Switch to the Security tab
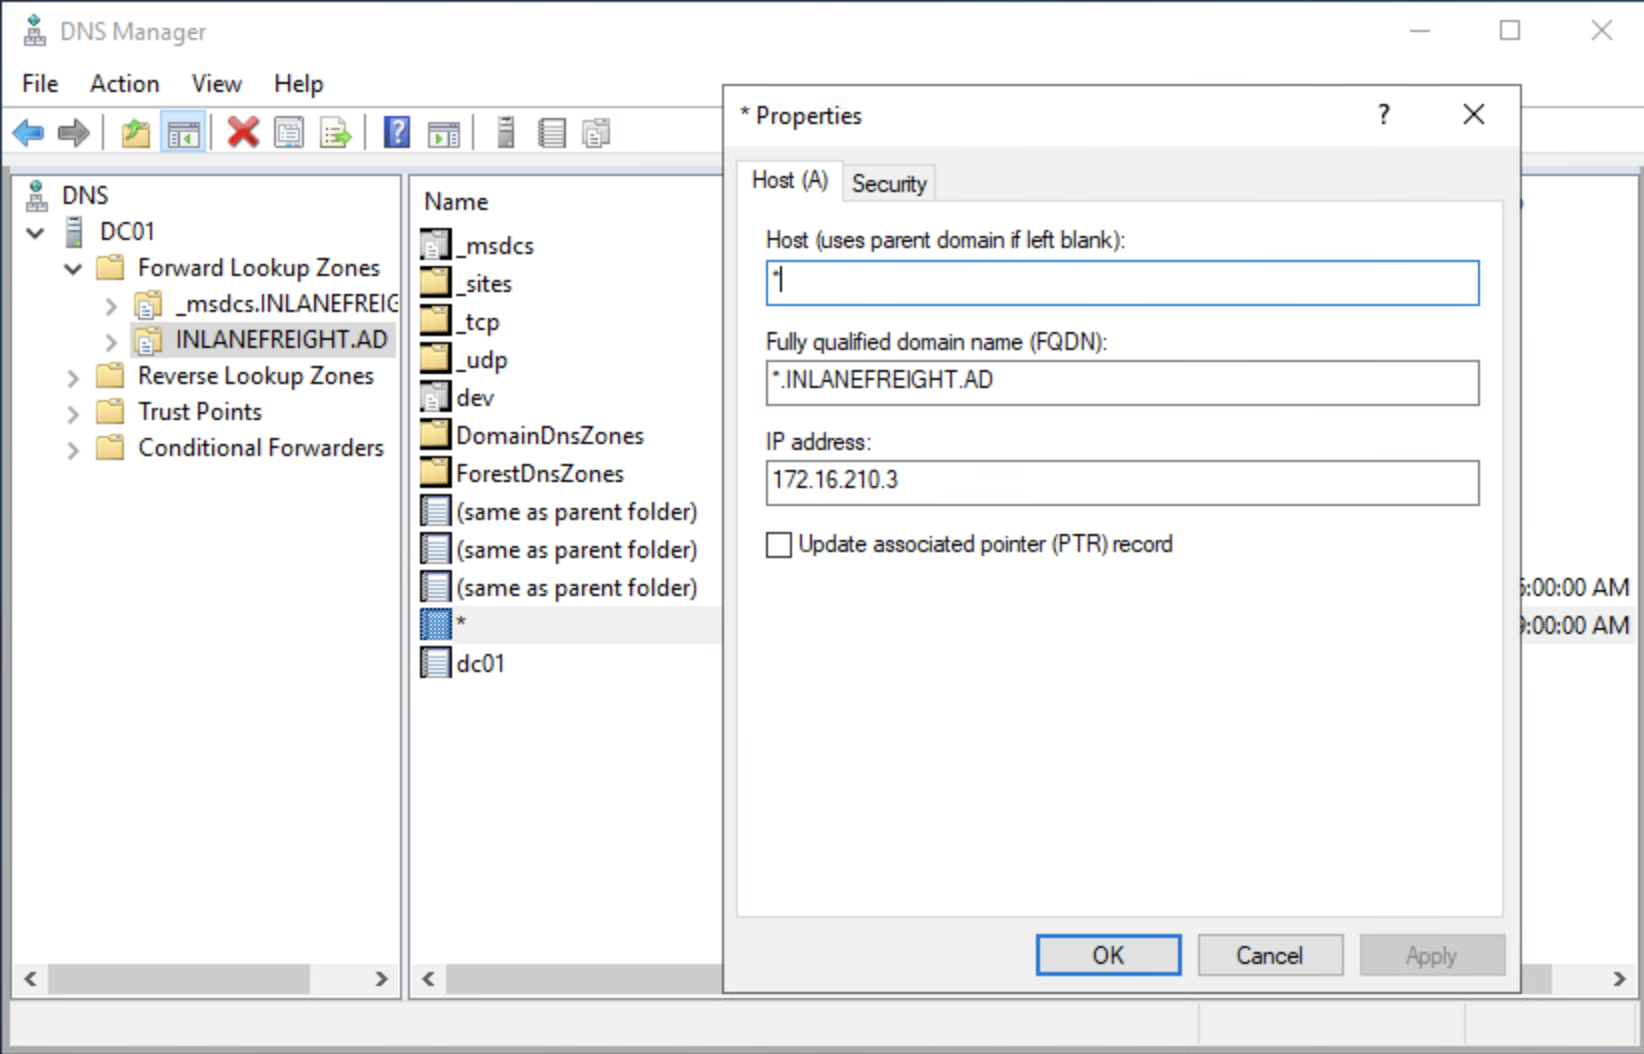 tap(888, 184)
